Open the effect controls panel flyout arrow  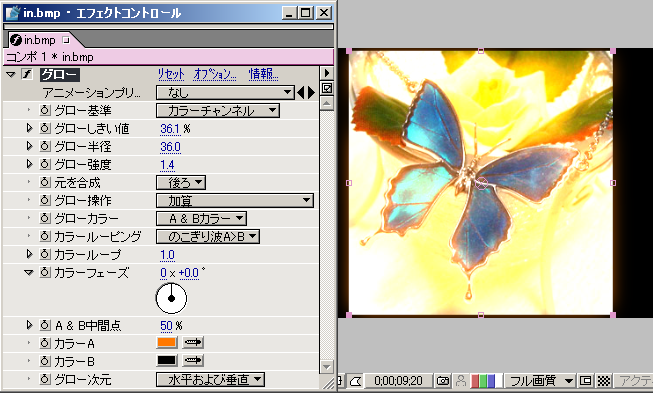(327, 73)
